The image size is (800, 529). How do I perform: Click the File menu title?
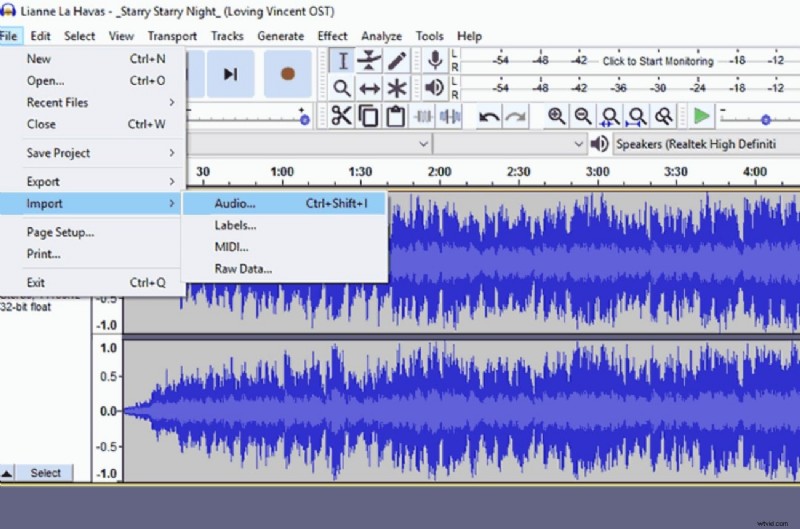tap(9, 36)
